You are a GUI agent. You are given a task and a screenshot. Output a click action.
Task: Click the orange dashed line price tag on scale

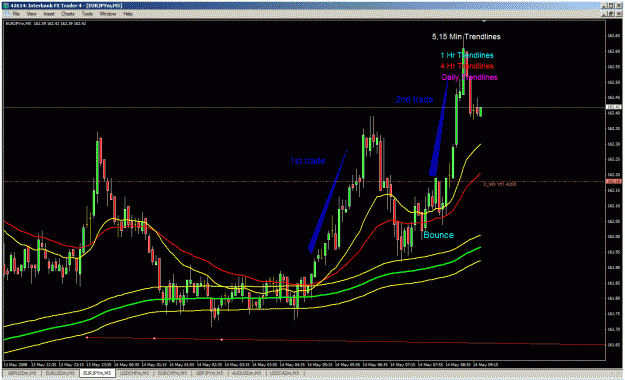coord(613,181)
